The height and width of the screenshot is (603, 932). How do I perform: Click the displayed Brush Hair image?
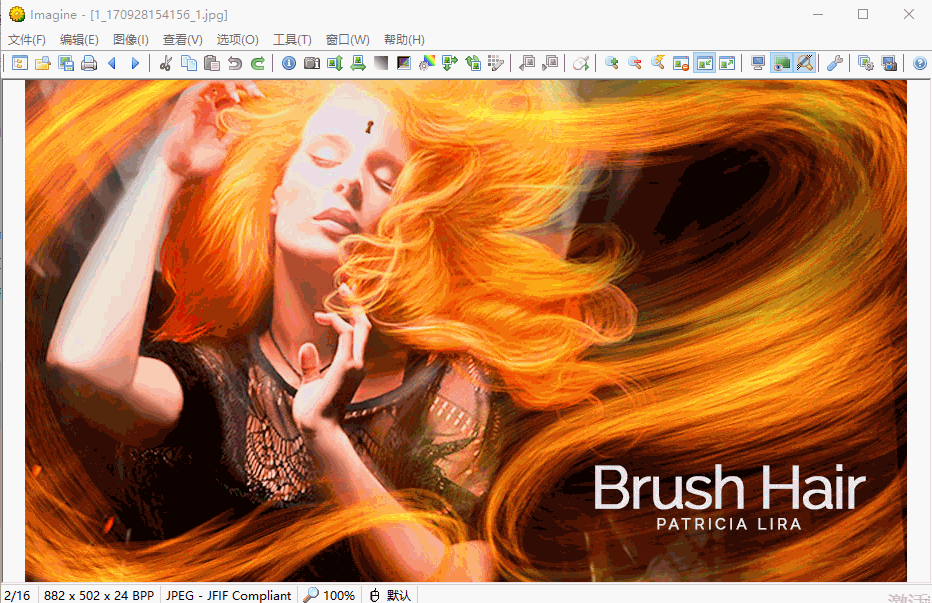point(465,331)
